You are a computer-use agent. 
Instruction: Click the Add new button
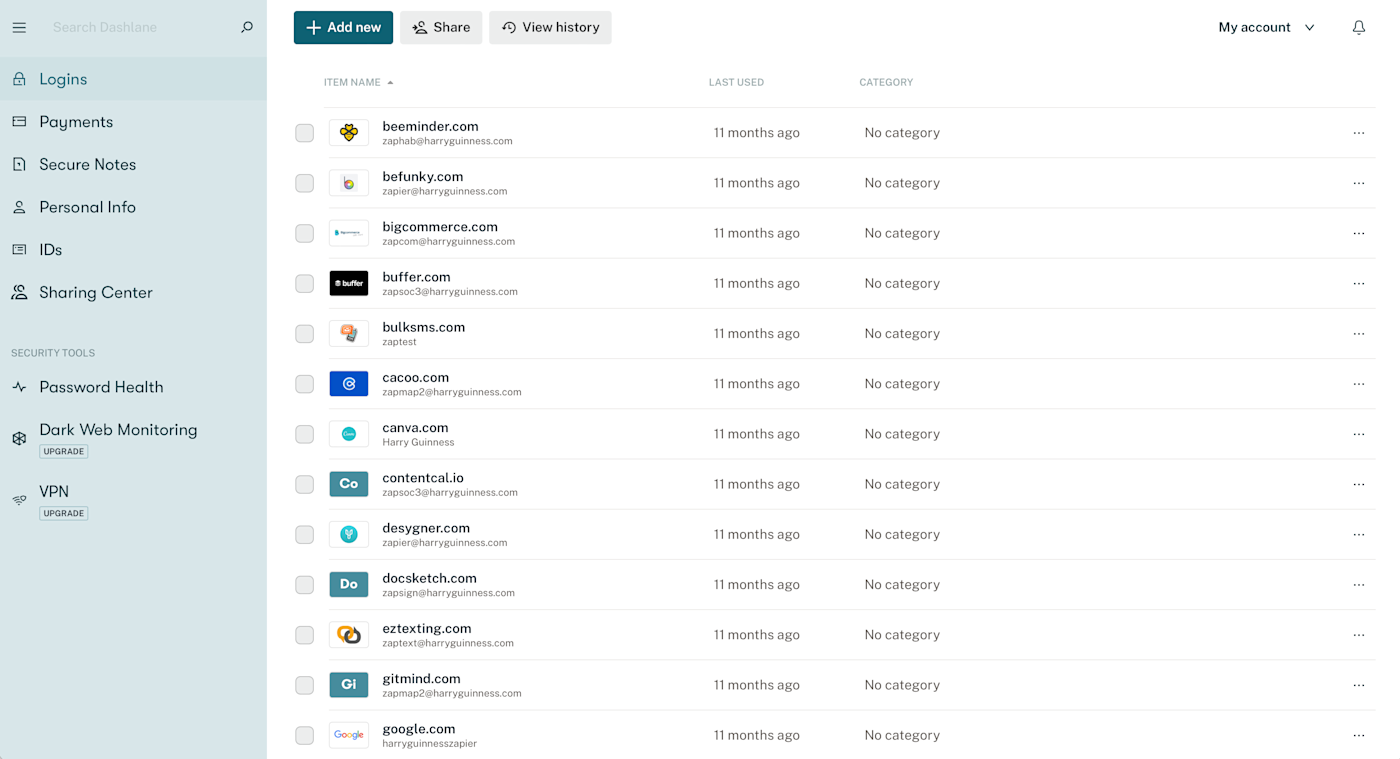point(343,27)
